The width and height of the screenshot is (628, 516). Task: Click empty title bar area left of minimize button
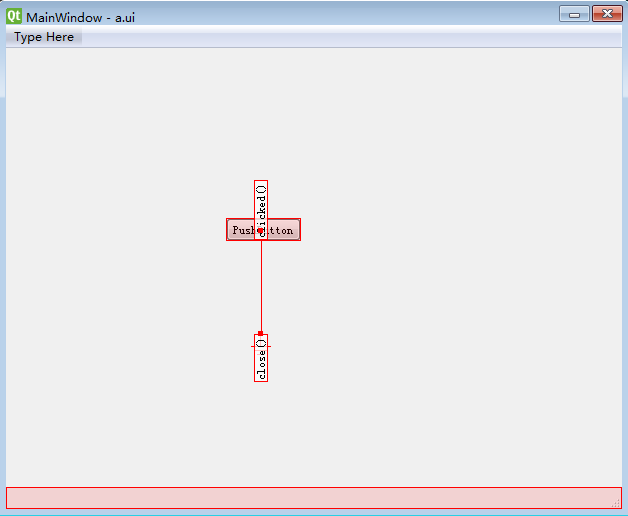400,14
